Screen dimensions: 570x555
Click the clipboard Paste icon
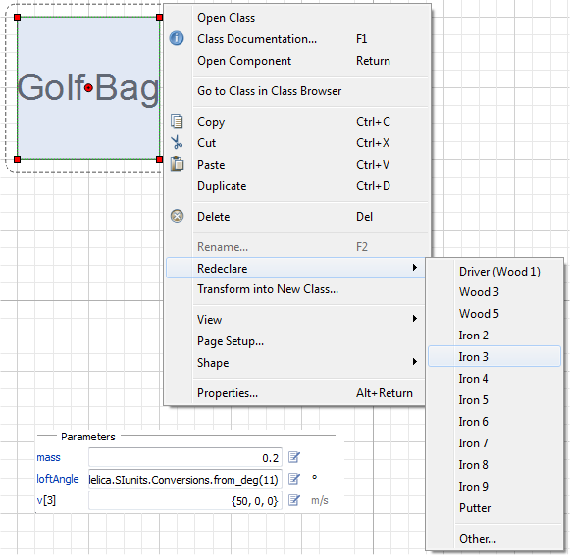point(177,164)
